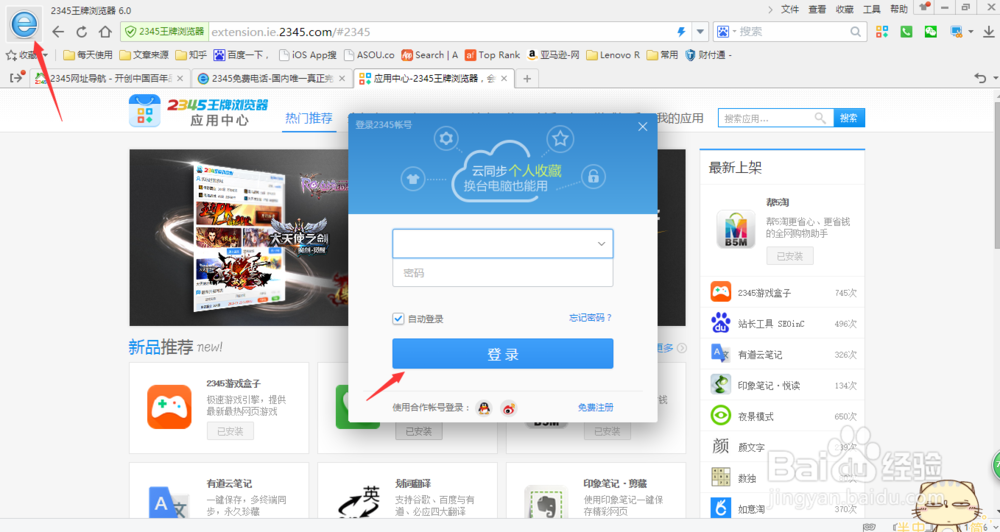Switch to the 2345网址导航 tab
Viewport: 1000px width, 532px height.
tap(110, 78)
